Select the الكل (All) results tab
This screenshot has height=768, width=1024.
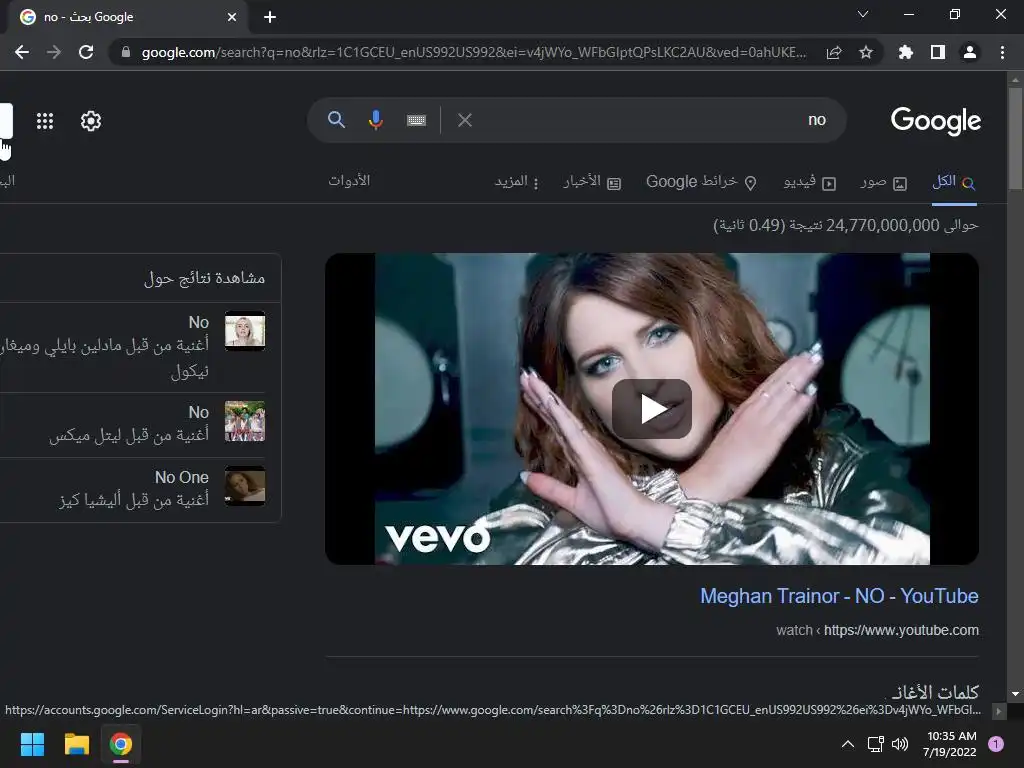click(x=954, y=182)
